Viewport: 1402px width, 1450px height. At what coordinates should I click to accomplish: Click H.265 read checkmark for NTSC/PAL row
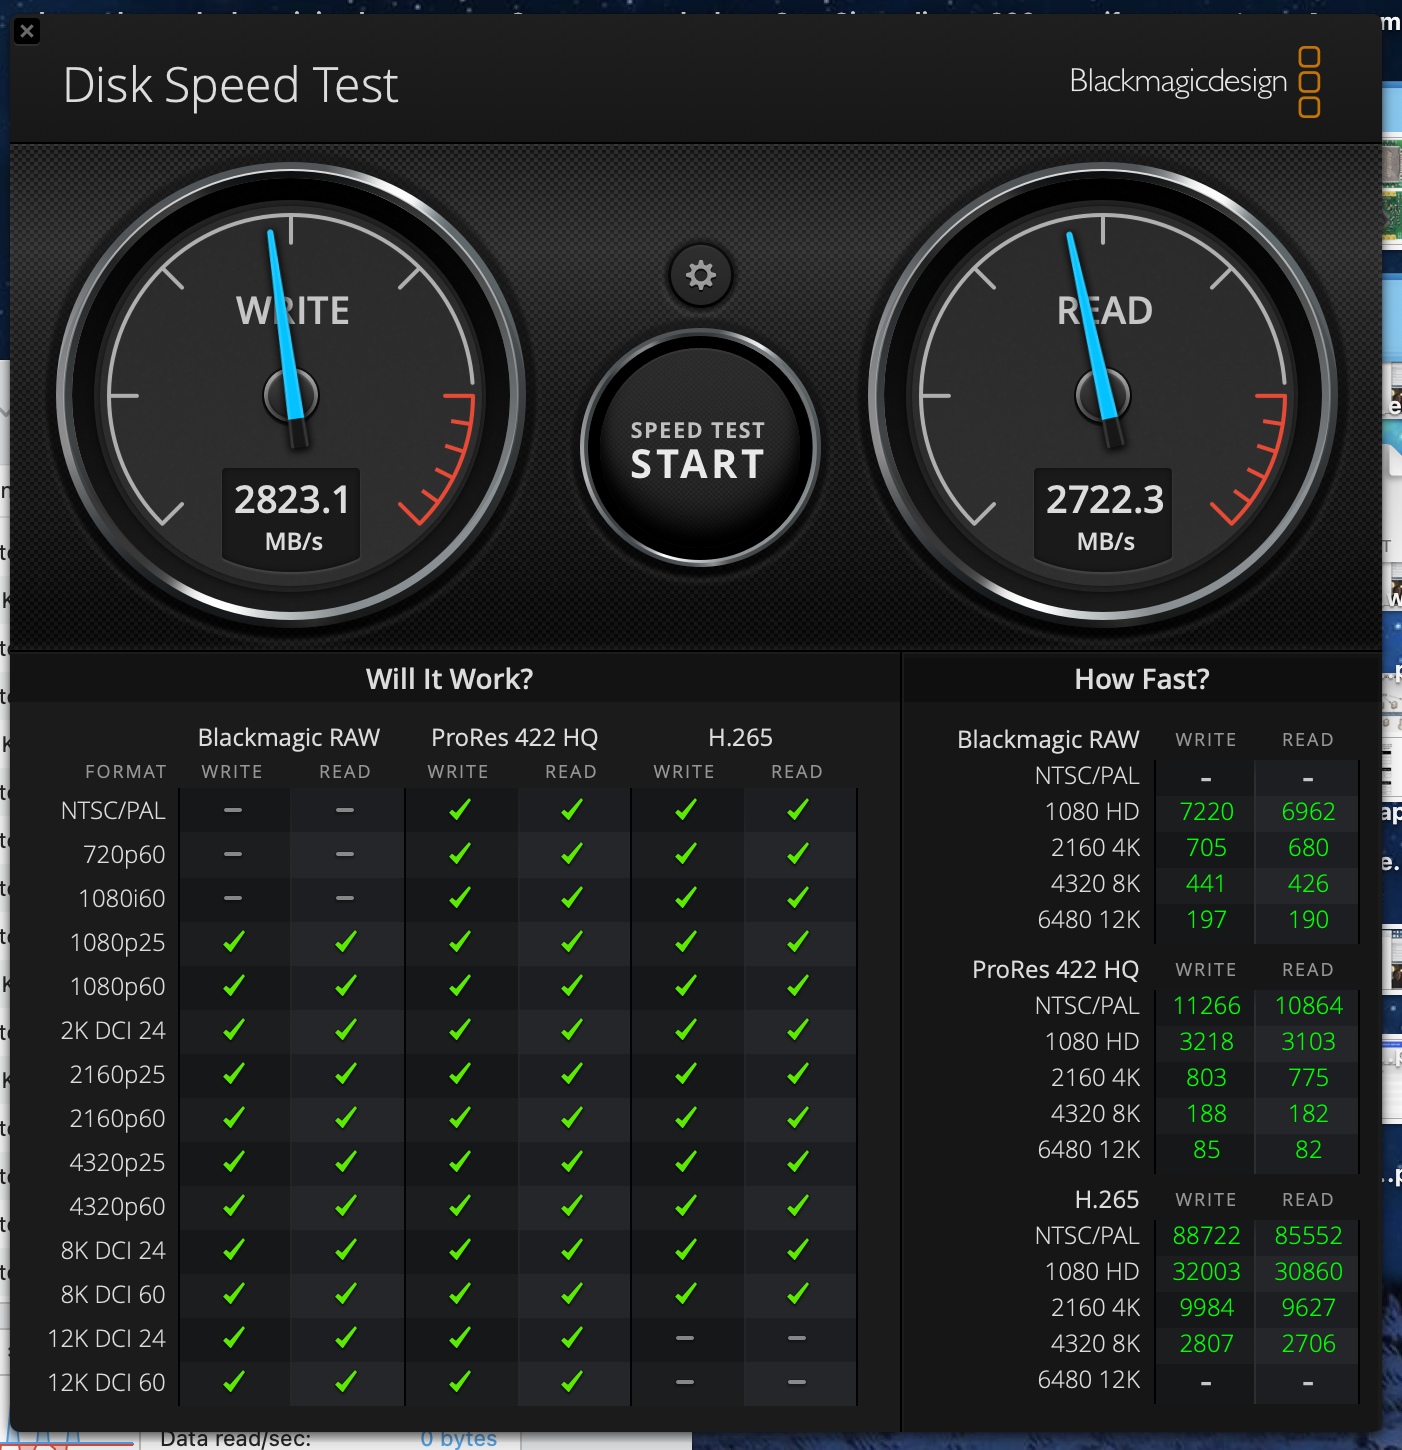click(x=797, y=810)
